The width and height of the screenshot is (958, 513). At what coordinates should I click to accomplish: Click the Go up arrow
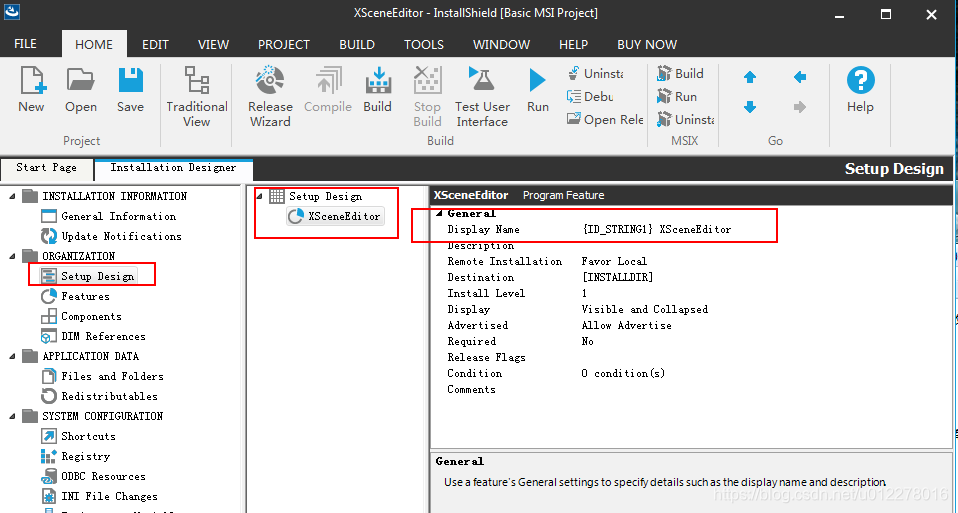coord(750,77)
